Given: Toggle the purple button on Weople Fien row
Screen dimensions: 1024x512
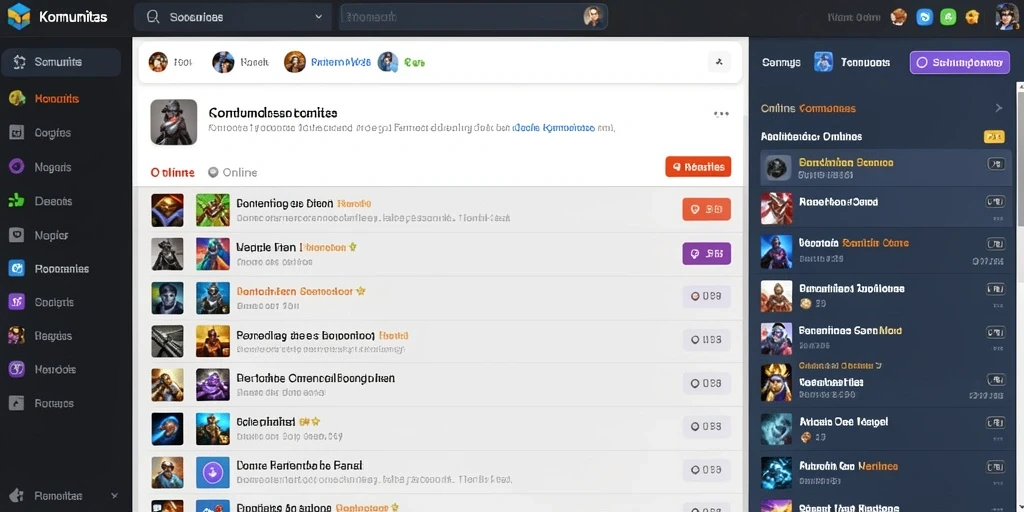Looking at the screenshot, I should [x=707, y=253].
